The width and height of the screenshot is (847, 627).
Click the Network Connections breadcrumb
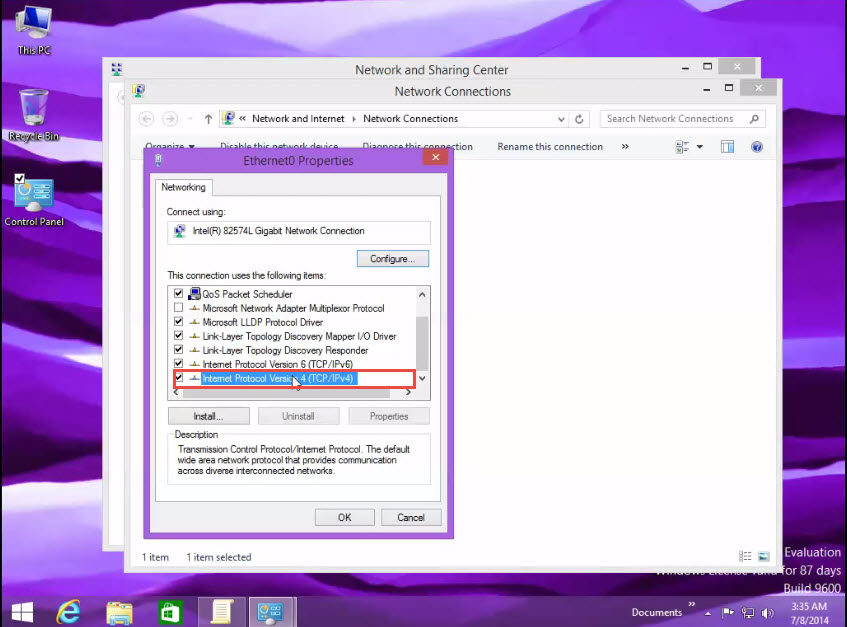coord(411,118)
